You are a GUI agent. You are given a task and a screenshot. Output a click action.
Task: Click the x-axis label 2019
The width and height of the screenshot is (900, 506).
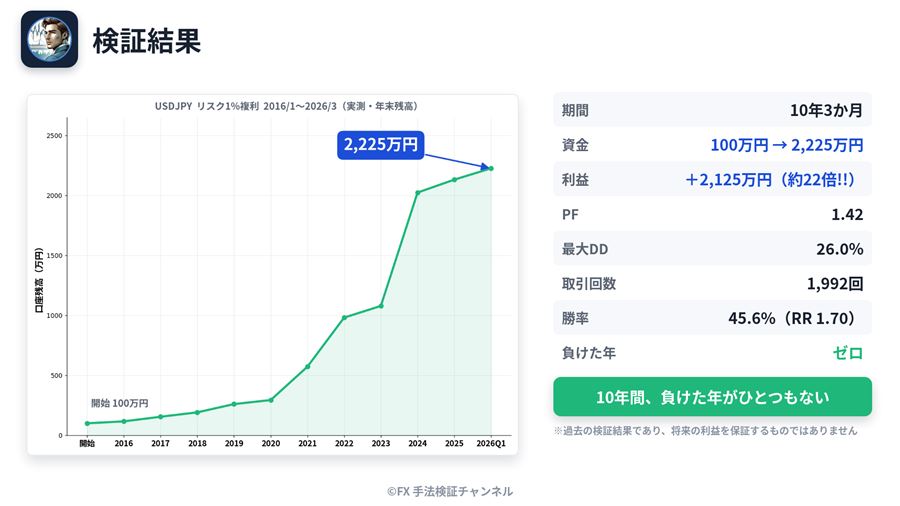coord(234,443)
